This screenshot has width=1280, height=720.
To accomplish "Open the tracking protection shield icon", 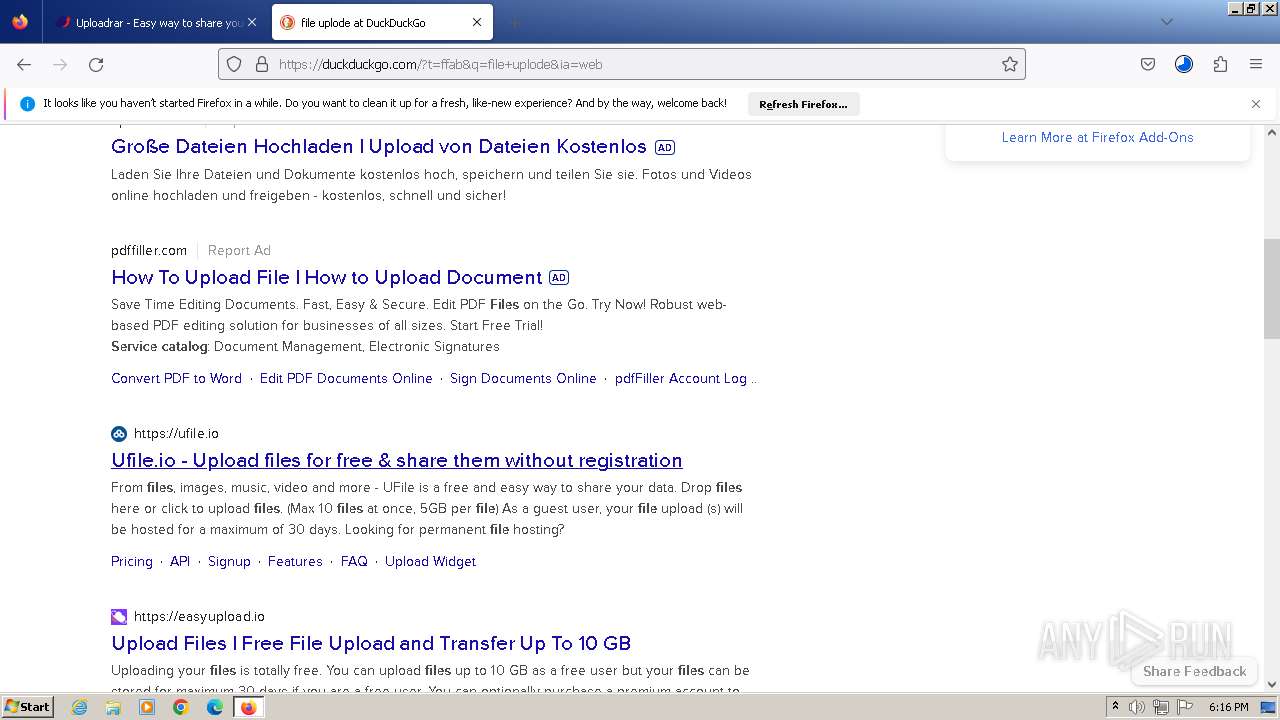I will (x=234, y=64).
